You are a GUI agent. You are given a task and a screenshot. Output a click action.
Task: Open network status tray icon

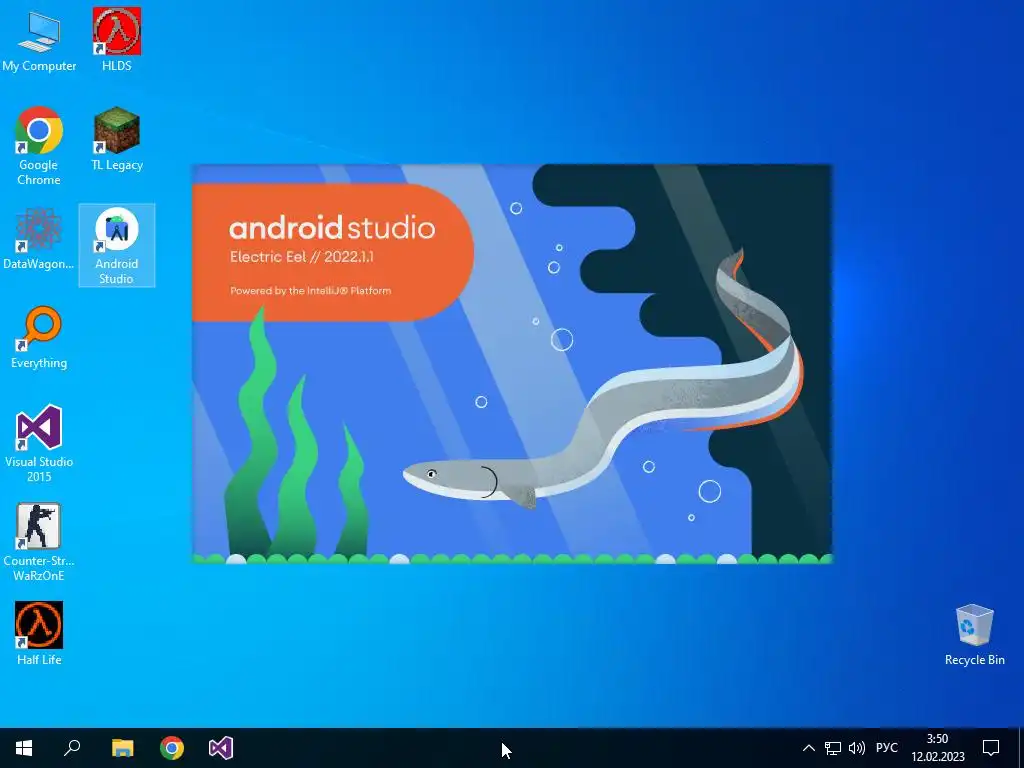coord(833,748)
